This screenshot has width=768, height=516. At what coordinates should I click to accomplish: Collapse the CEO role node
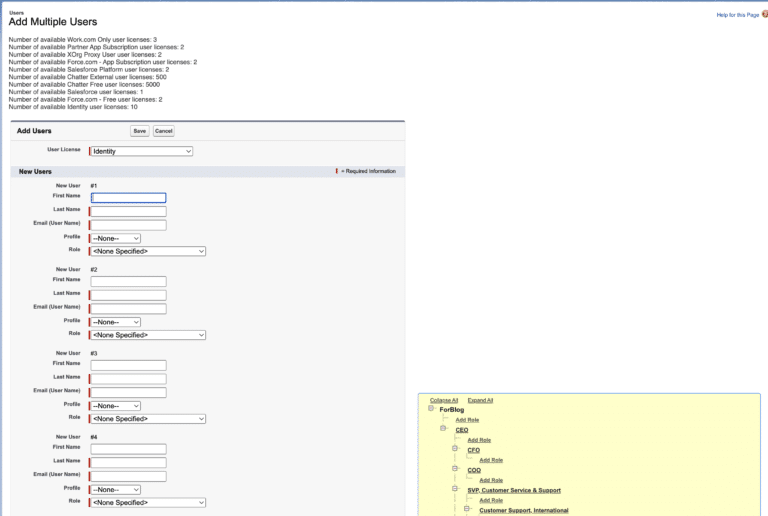point(443,428)
